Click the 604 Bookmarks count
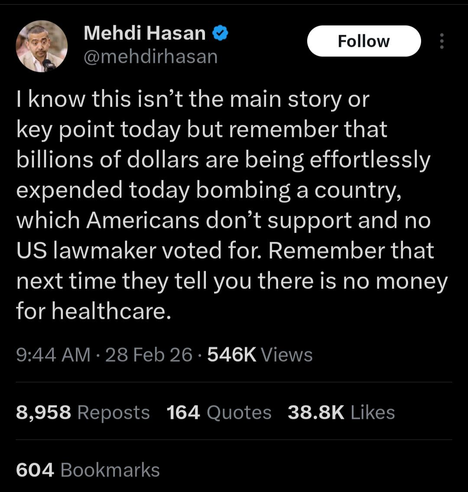468x492 pixels. 88,470
